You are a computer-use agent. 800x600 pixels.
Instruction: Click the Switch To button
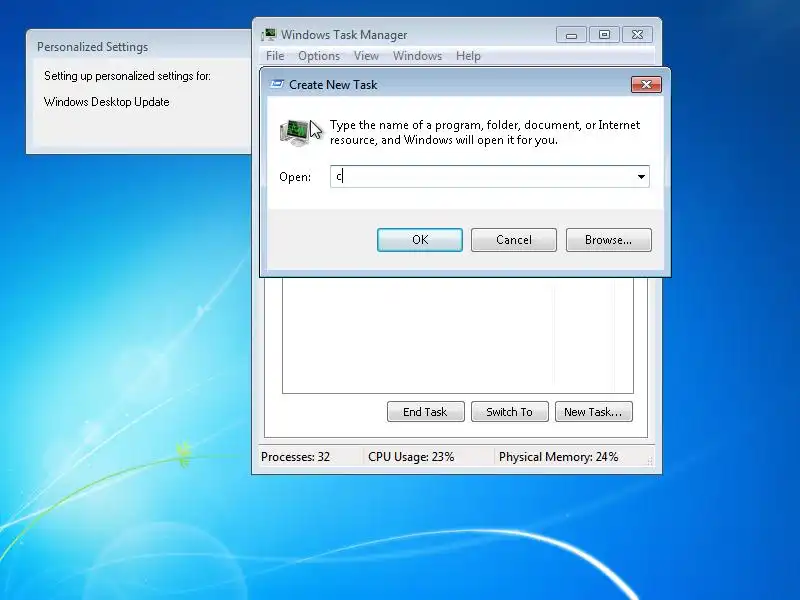tap(510, 412)
